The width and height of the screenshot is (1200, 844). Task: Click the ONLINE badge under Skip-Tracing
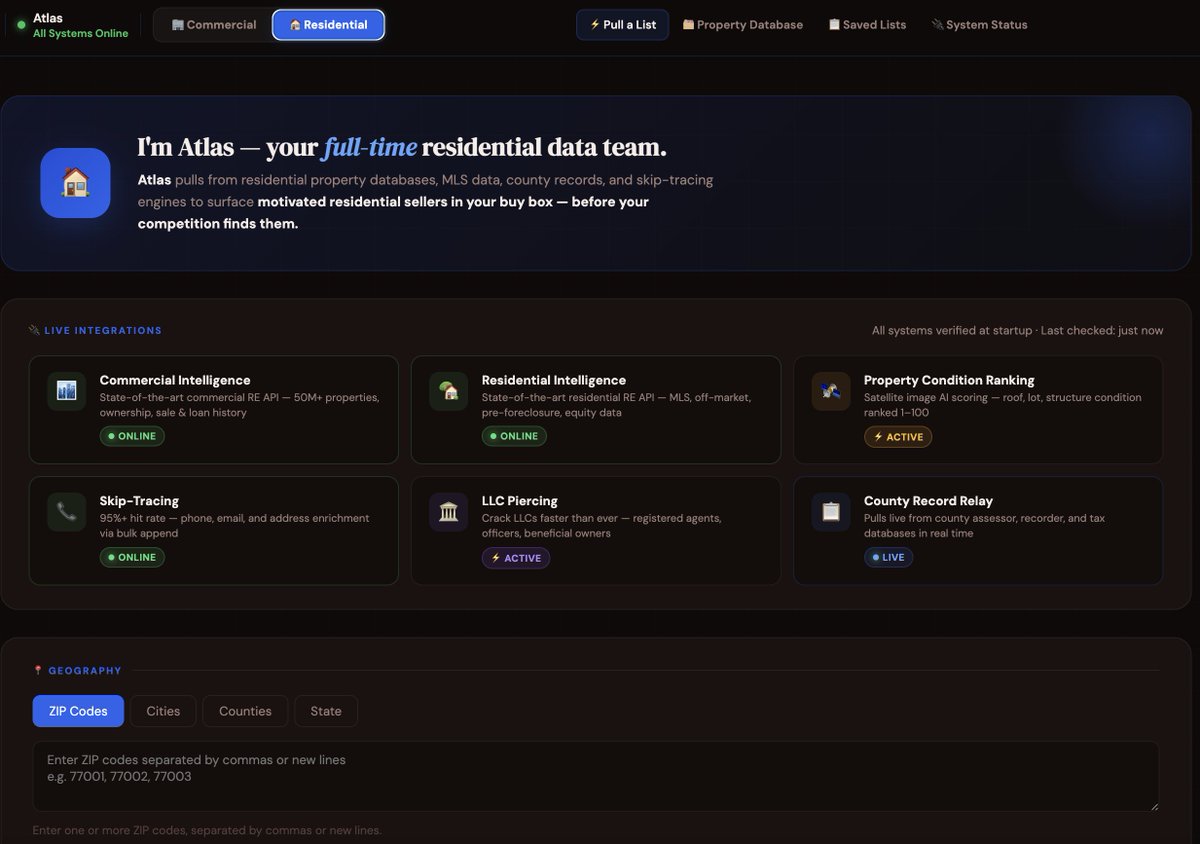(x=132, y=557)
